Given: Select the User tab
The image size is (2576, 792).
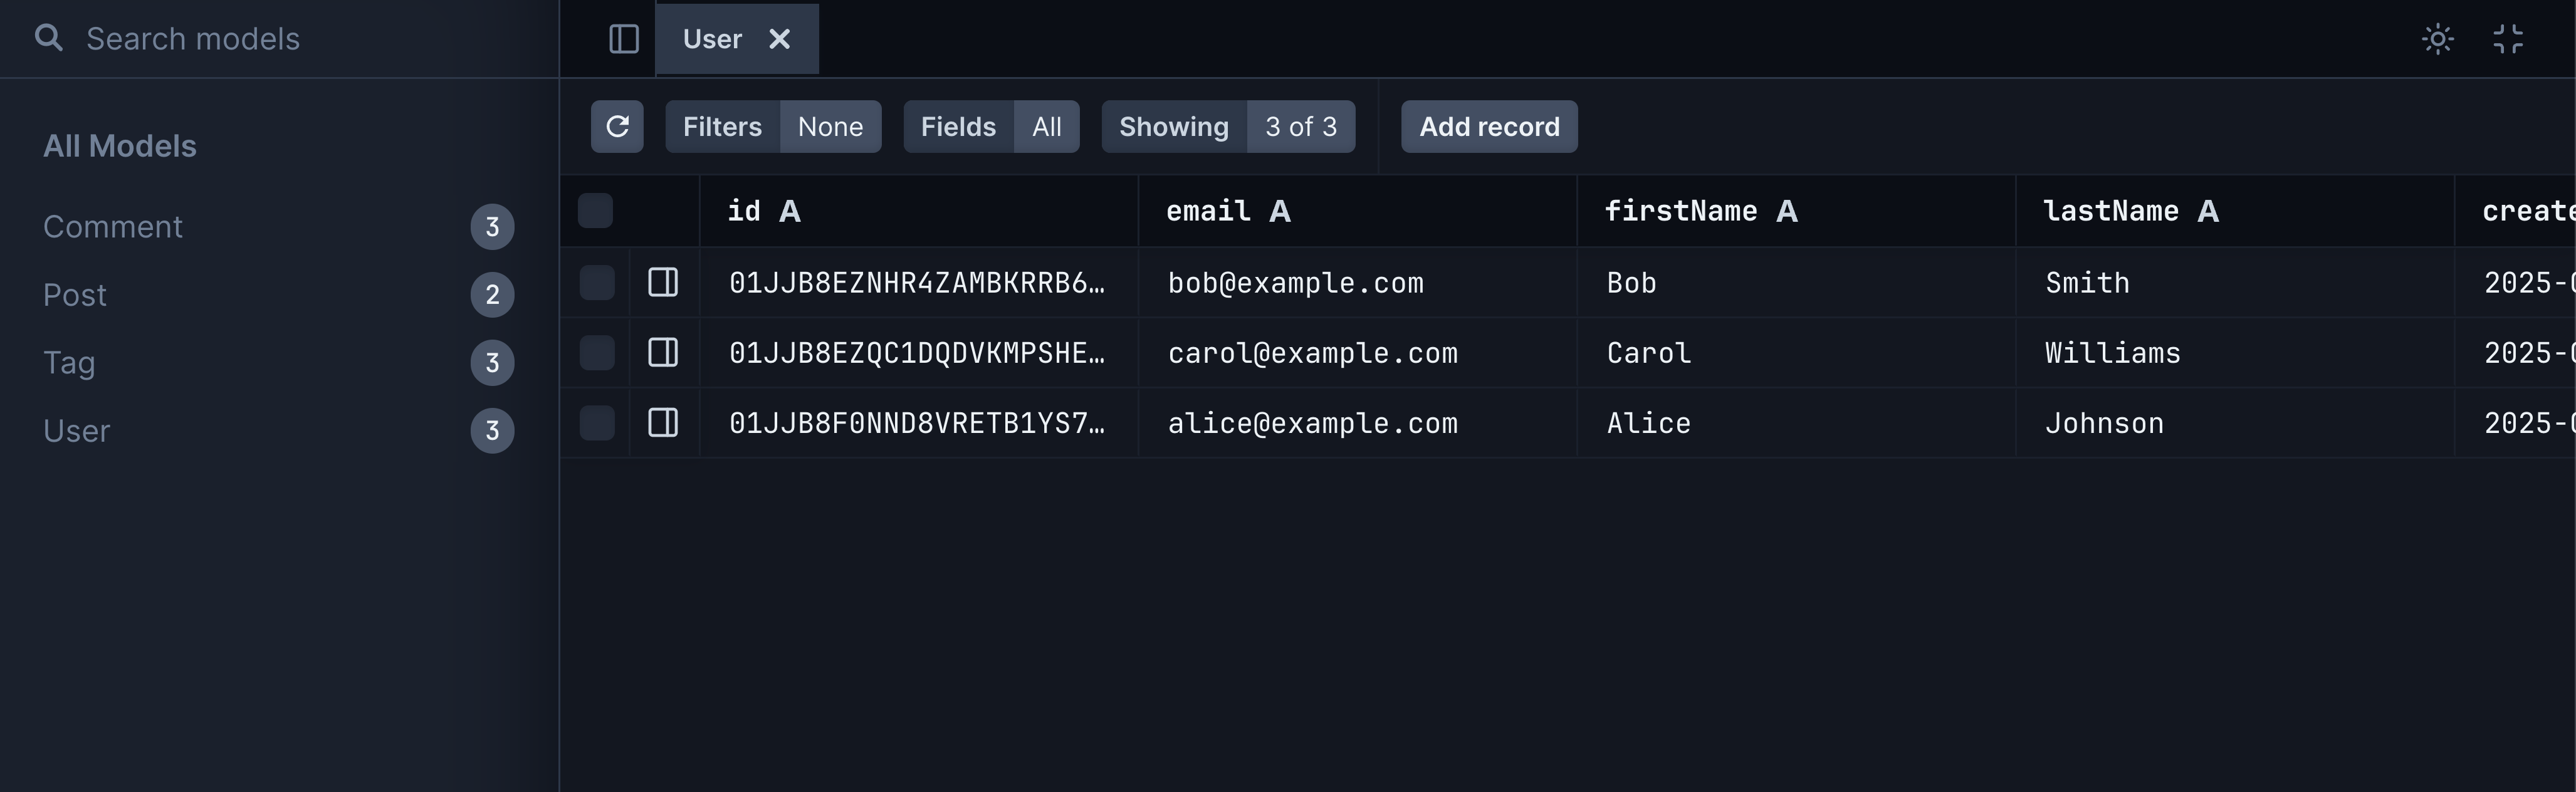Looking at the screenshot, I should click(x=712, y=39).
